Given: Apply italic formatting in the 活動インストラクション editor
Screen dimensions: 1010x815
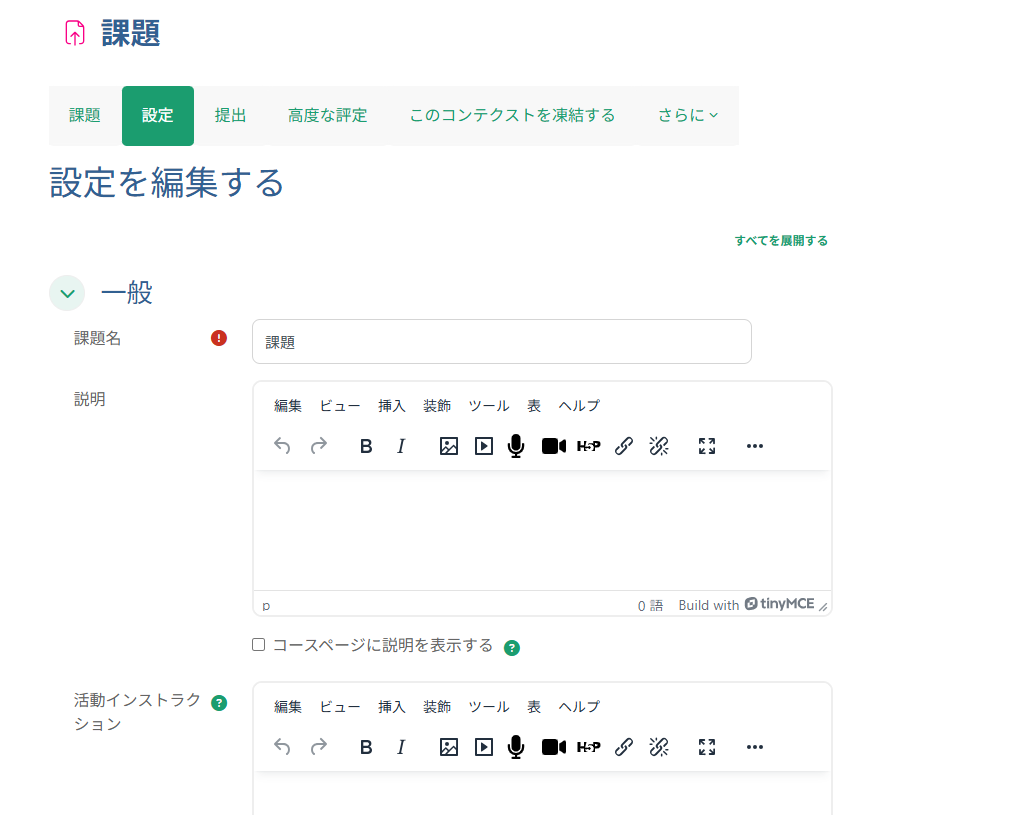Looking at the screenshot, I should [400, 747].
